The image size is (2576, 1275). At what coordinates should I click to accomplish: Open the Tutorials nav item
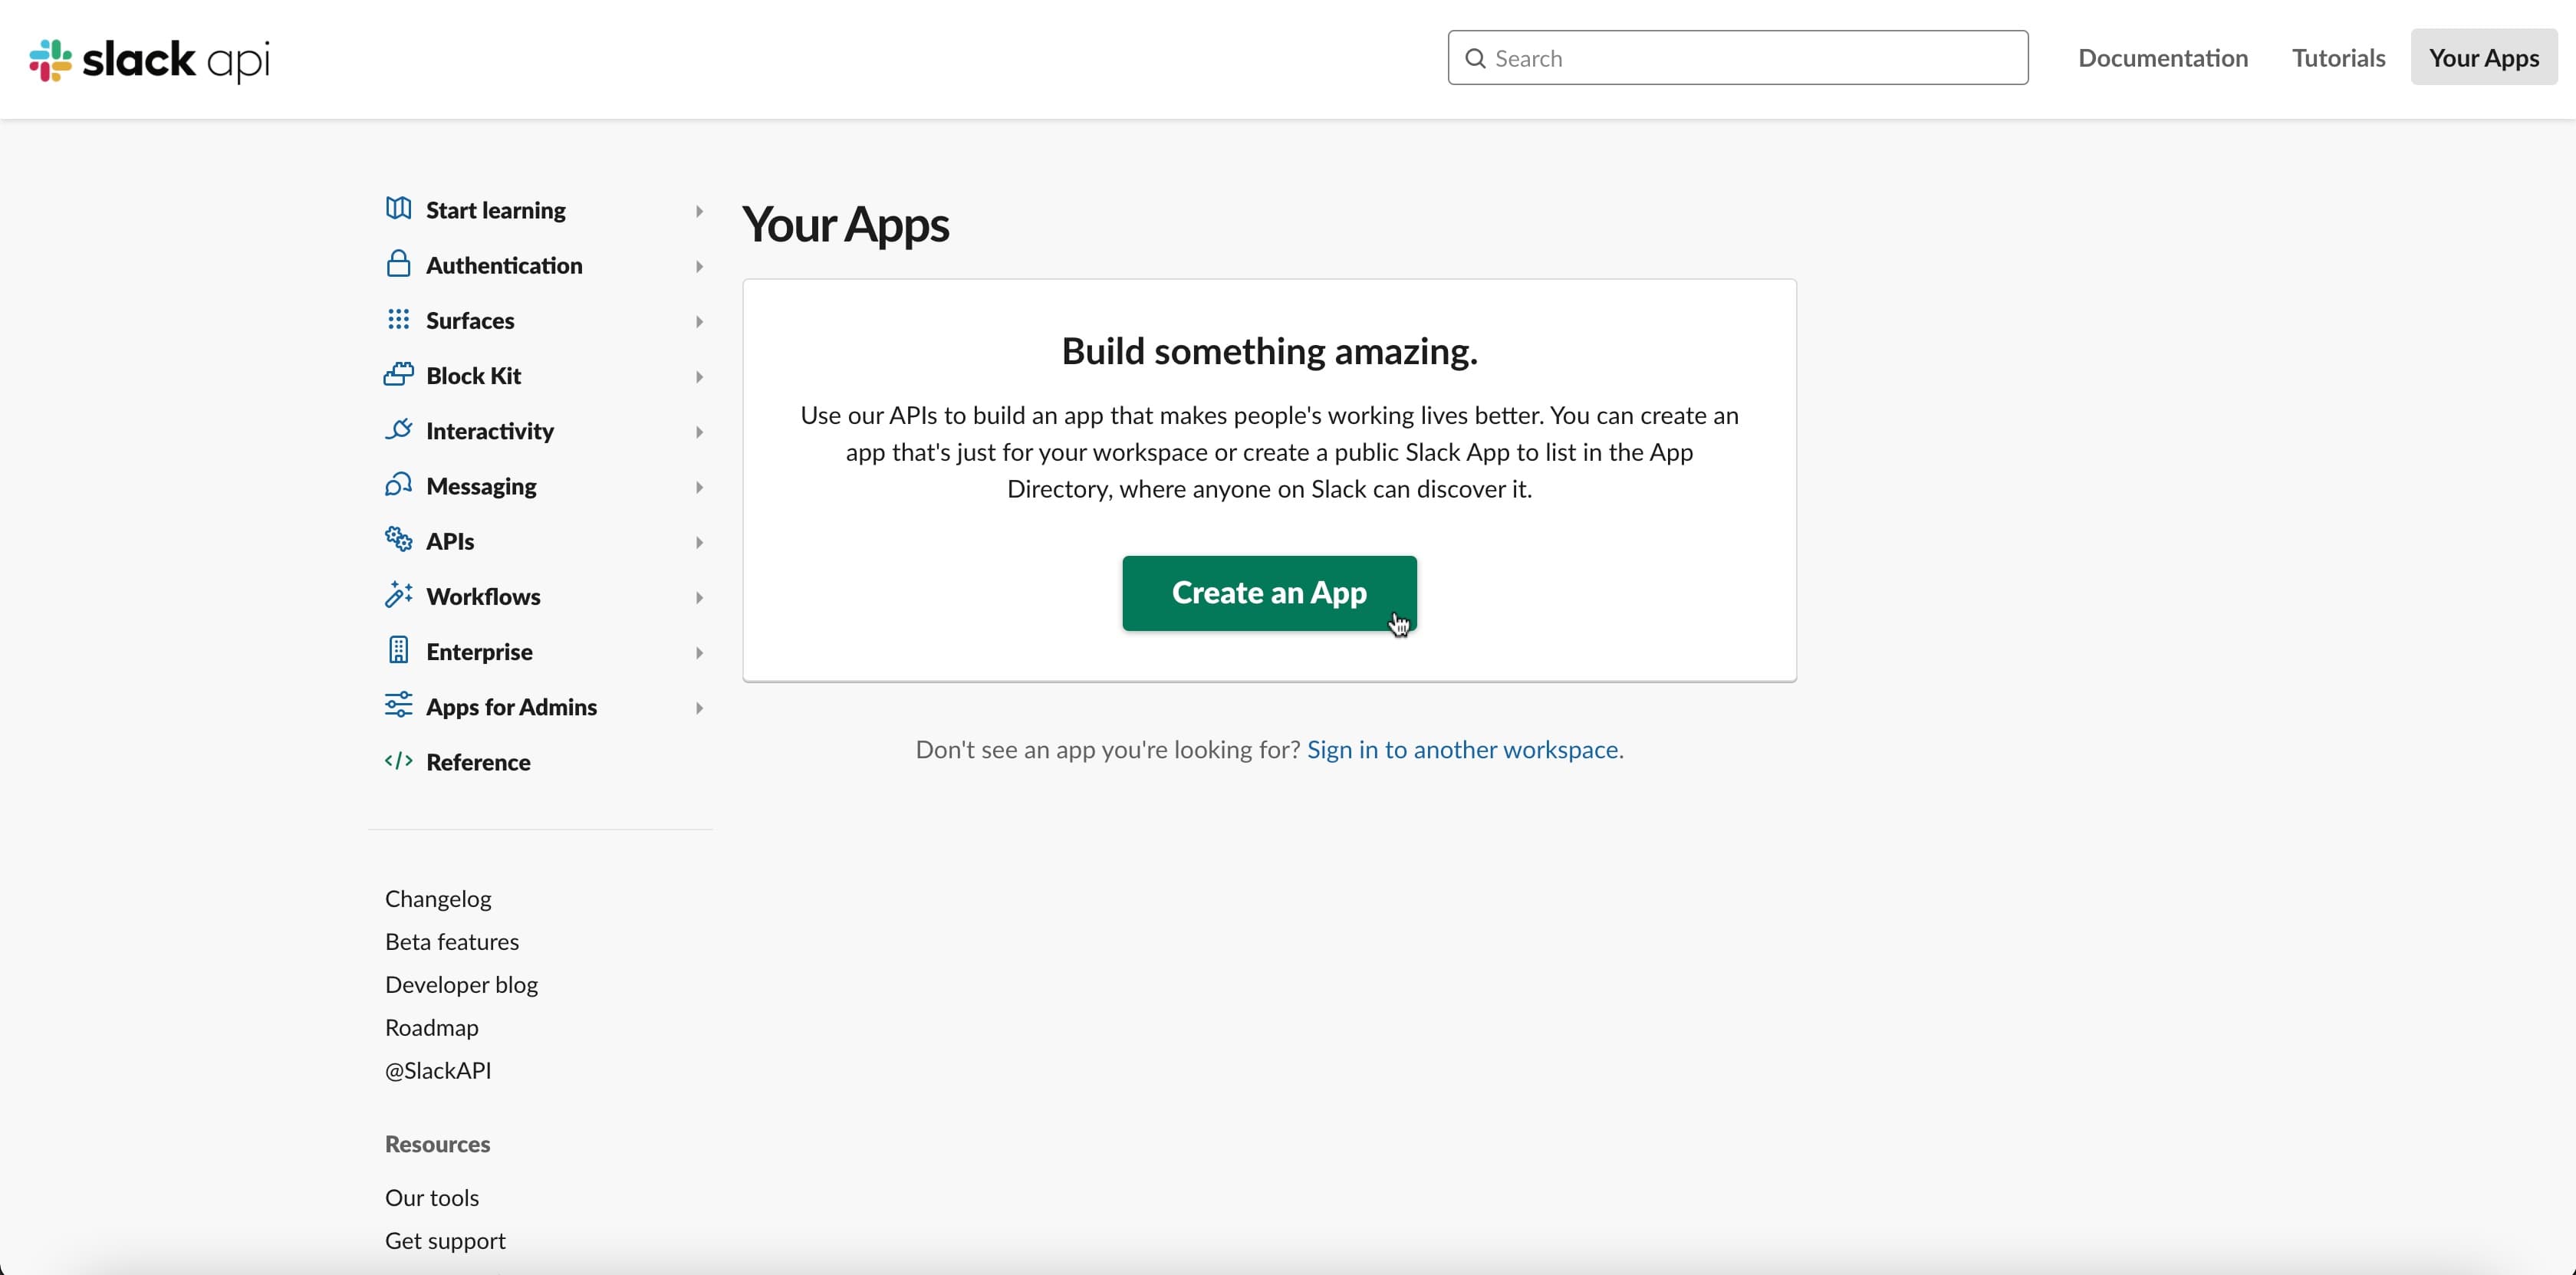(2338, 58)
